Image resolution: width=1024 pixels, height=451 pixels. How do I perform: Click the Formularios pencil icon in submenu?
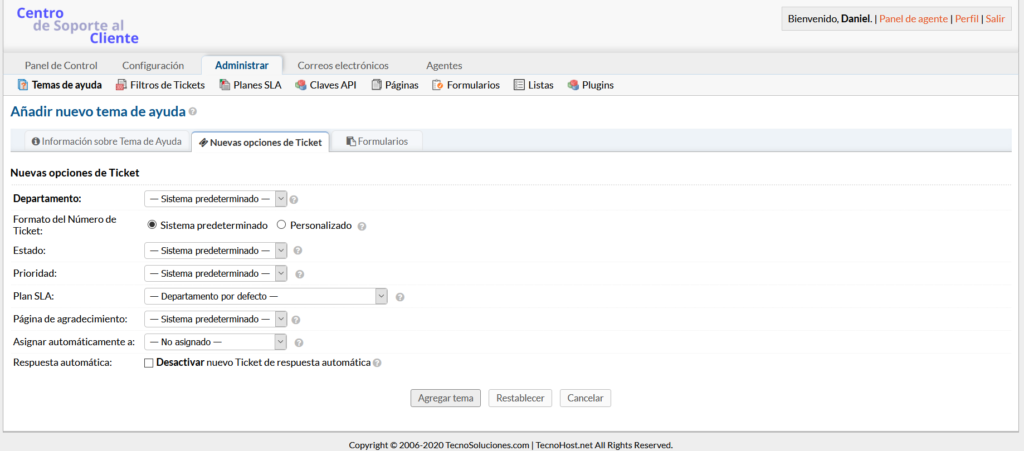click(x=438, y=85)
